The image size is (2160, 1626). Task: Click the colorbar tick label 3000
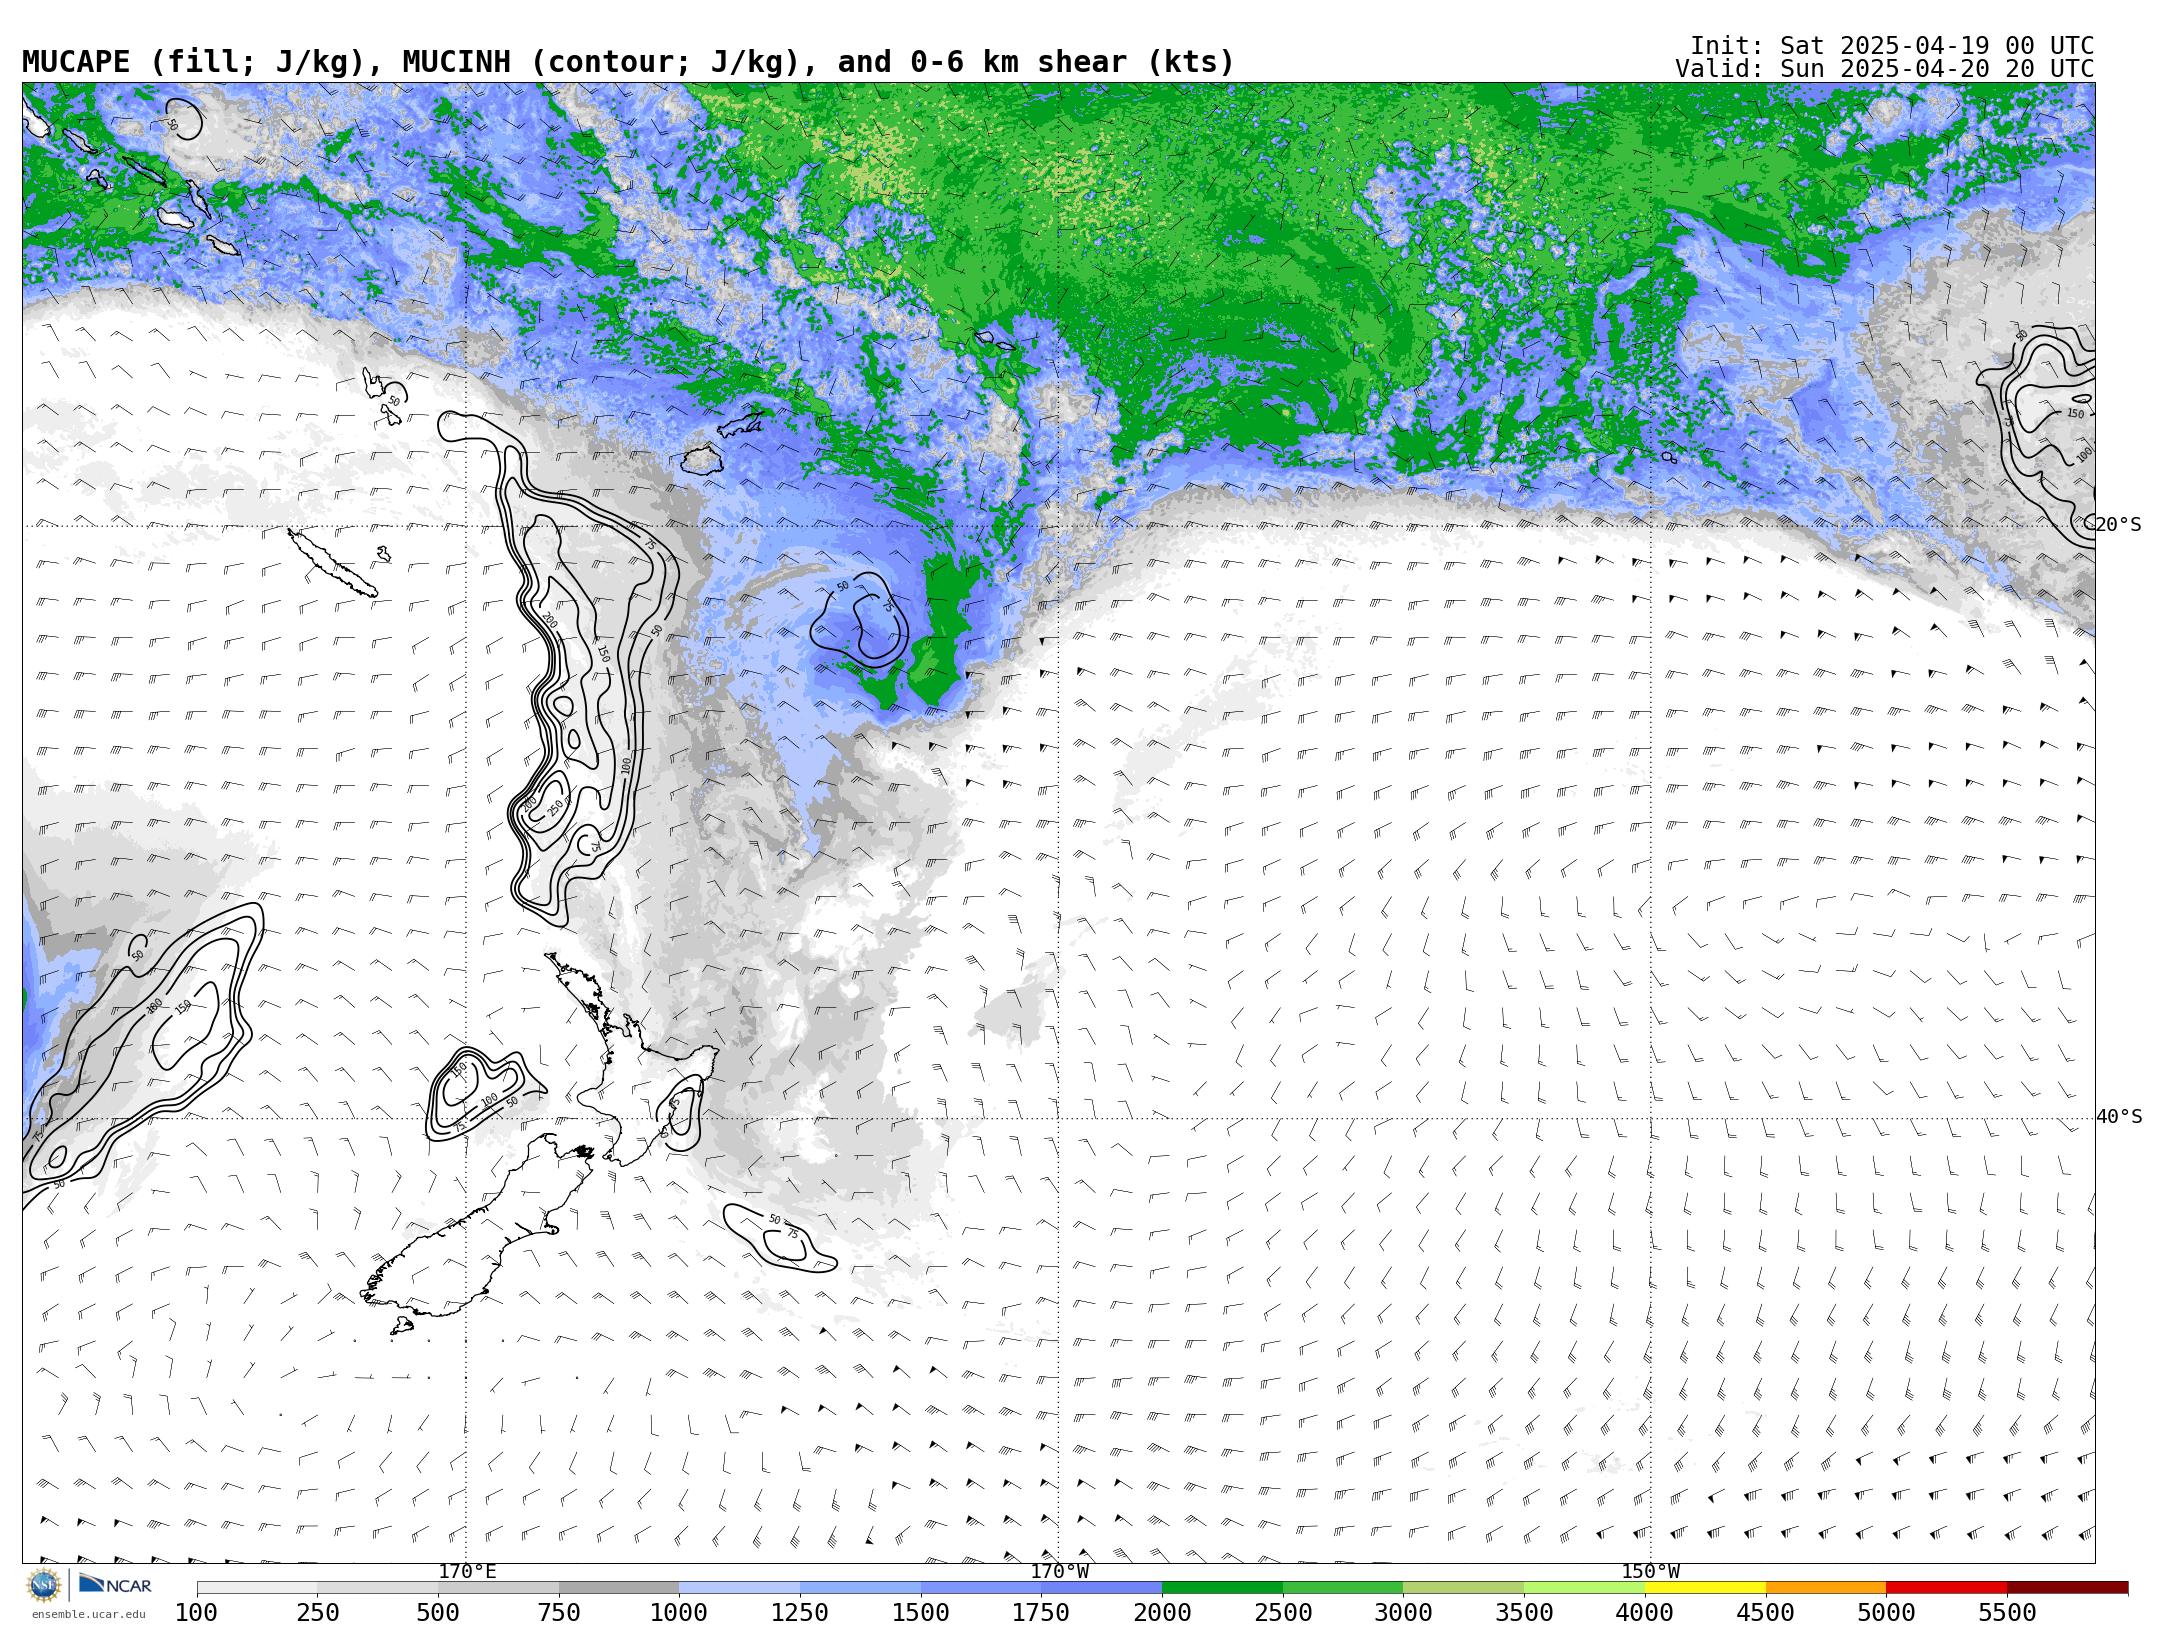[1403, 1613]
